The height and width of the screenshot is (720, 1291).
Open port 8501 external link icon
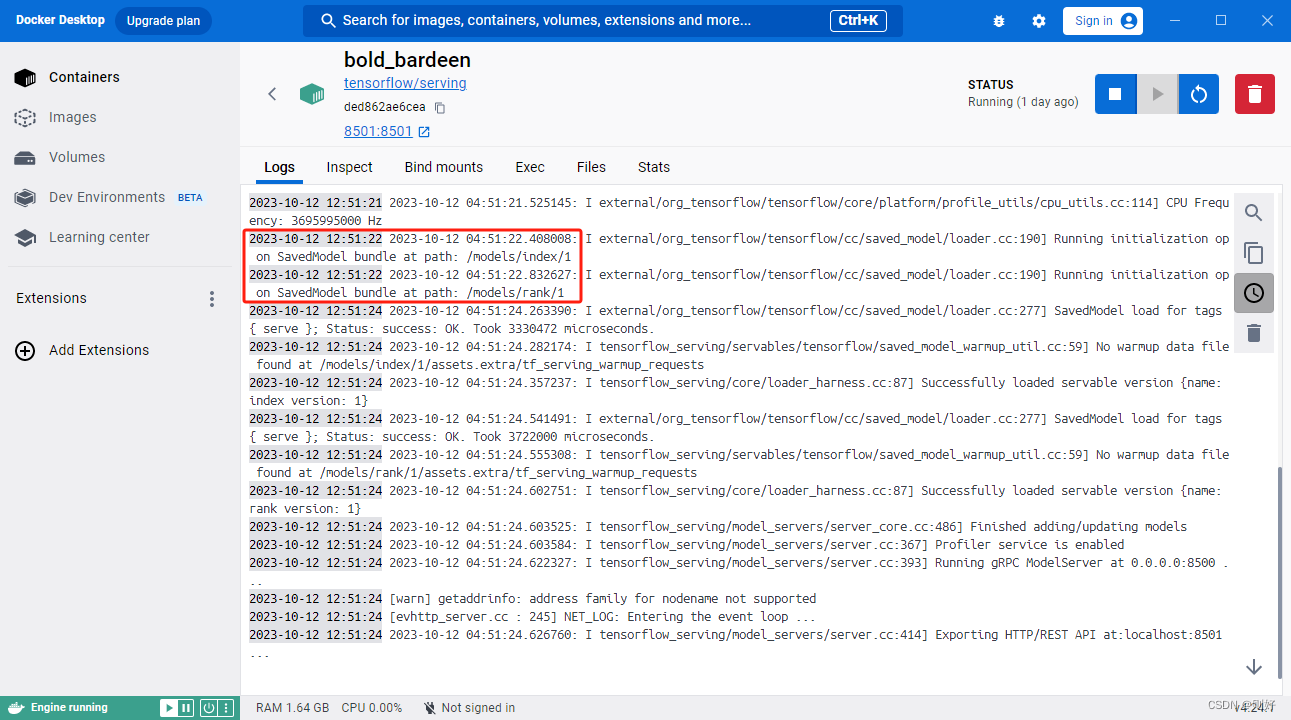[424, 132]
